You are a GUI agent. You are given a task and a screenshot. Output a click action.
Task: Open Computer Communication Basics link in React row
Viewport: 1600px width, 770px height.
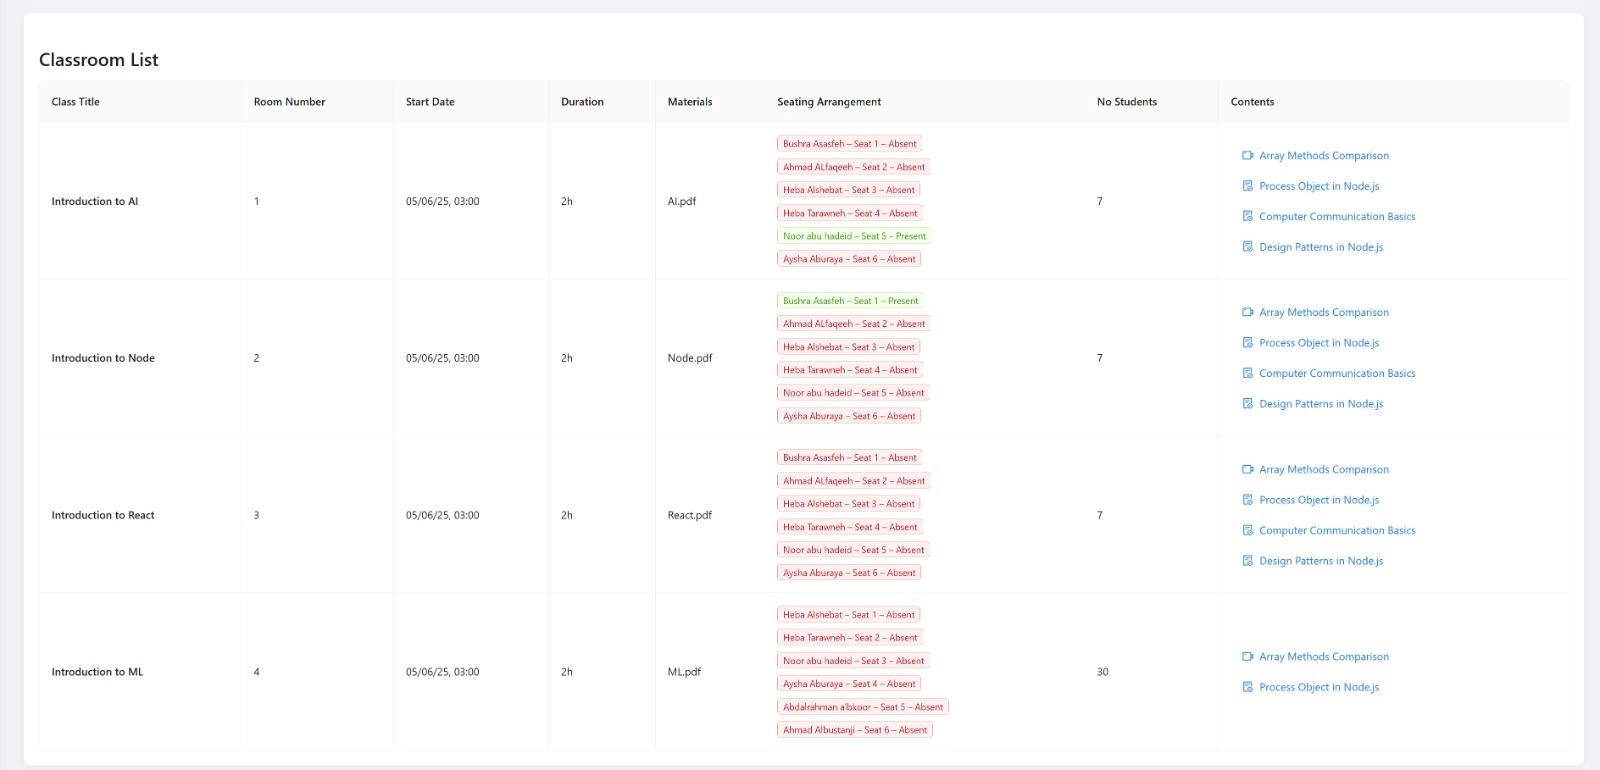(x=1336, y=531)
